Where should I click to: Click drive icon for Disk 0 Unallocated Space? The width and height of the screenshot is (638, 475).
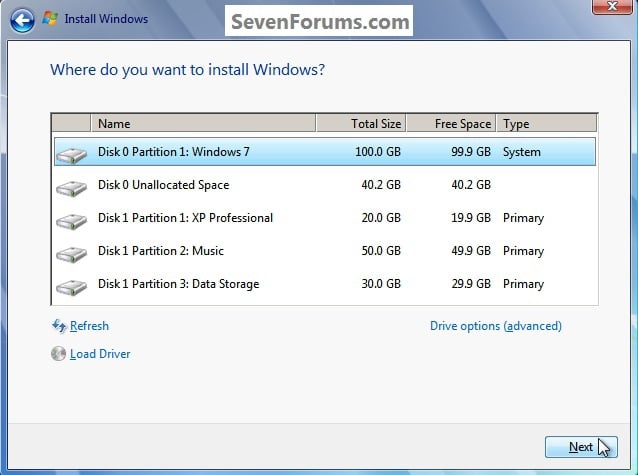[71, 188]
